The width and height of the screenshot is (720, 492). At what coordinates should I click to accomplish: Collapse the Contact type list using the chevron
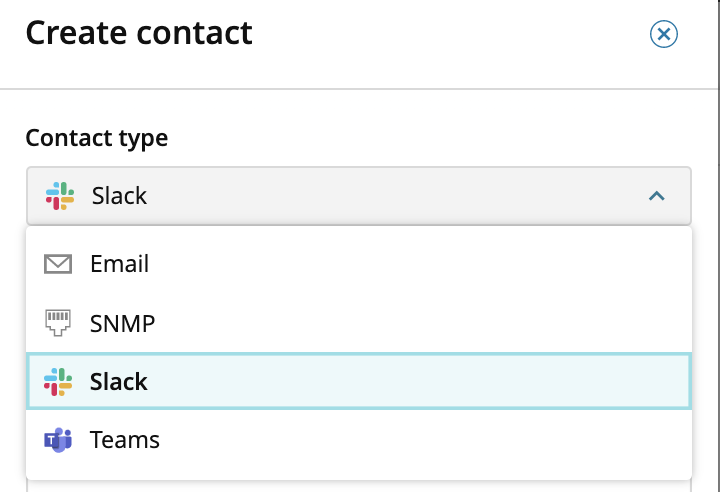657,196
